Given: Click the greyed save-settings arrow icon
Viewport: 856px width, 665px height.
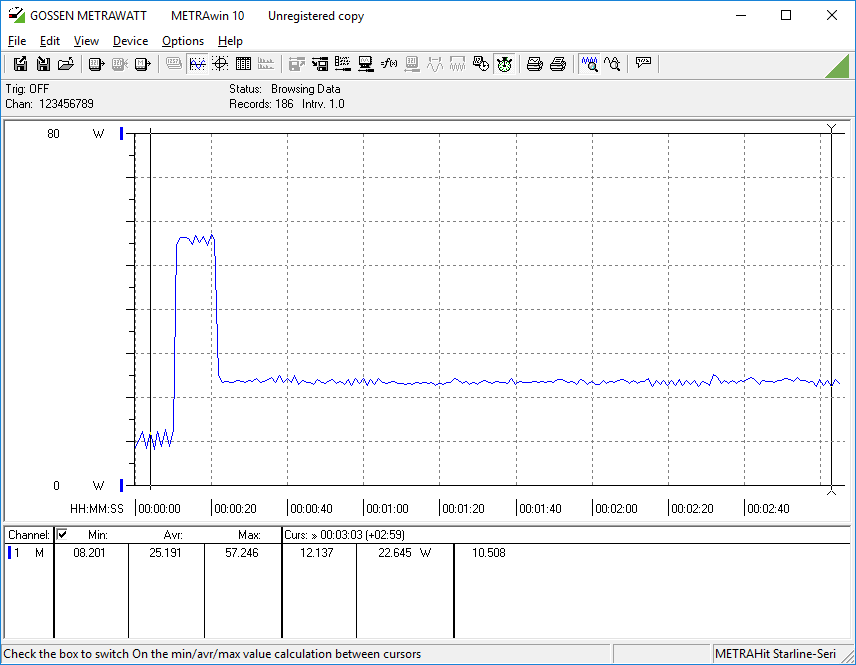Looking at the screenshot, I should pos(296,64).
